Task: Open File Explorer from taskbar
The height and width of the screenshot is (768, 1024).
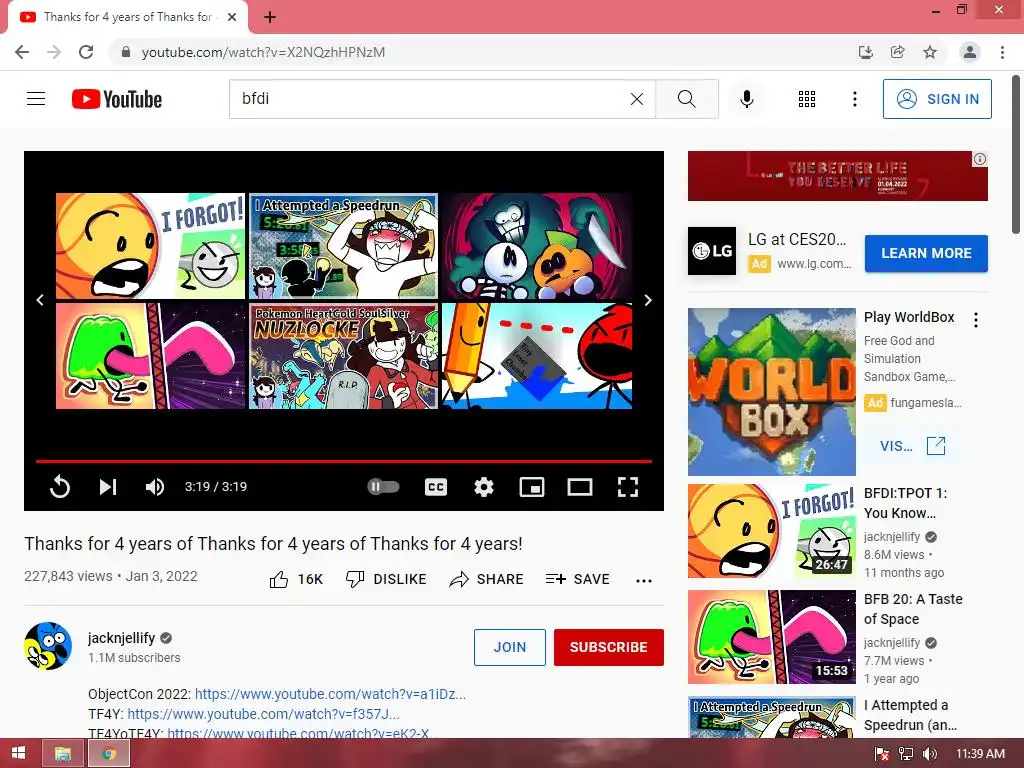Action: click(63, 754)
